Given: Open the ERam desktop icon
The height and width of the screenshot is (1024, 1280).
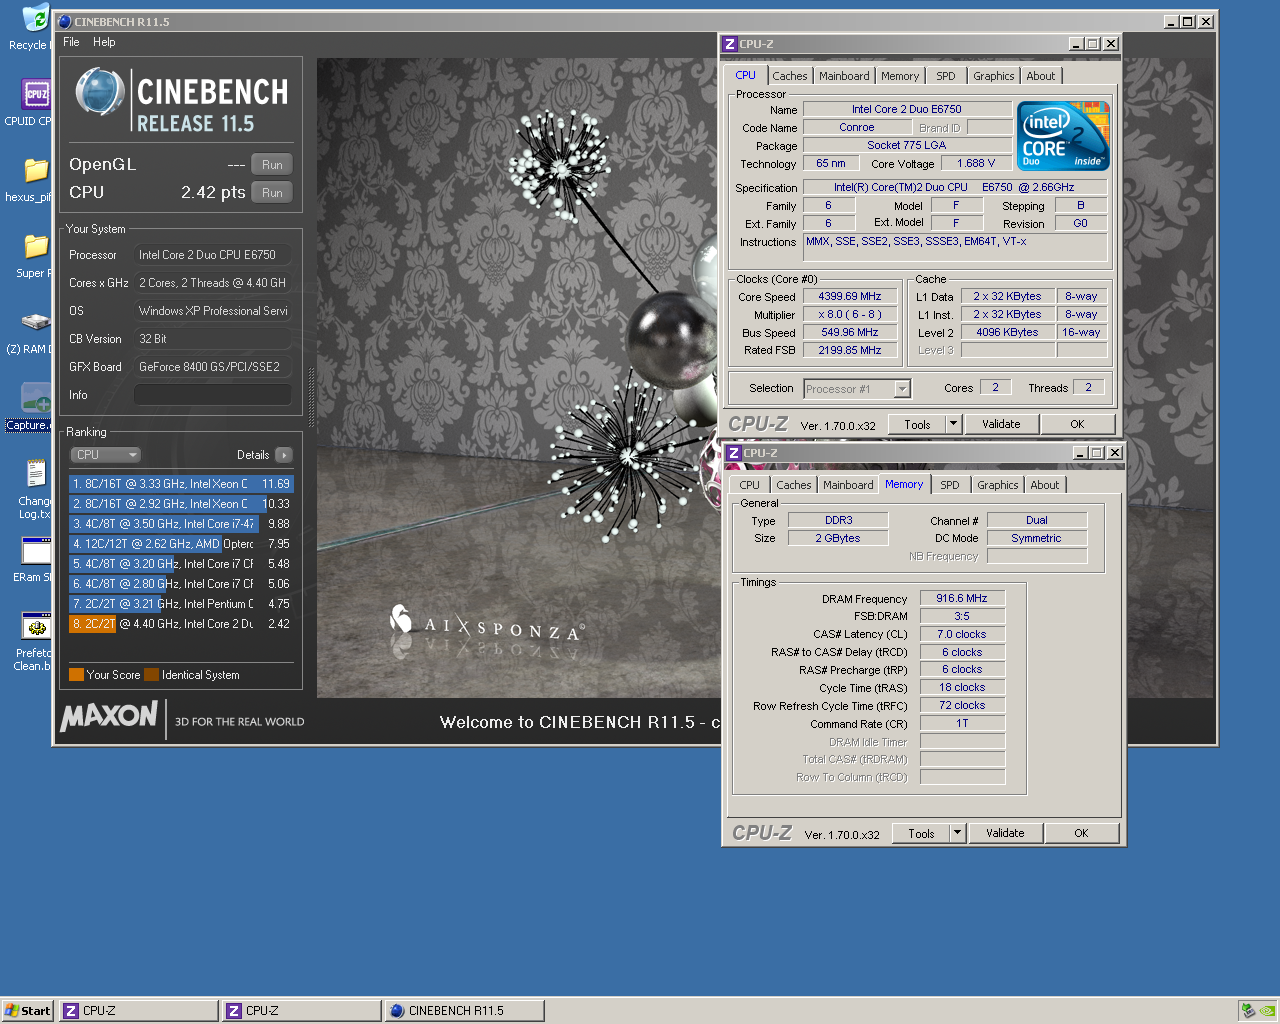Looking at the screenshot, I should [x=36, y=551].
